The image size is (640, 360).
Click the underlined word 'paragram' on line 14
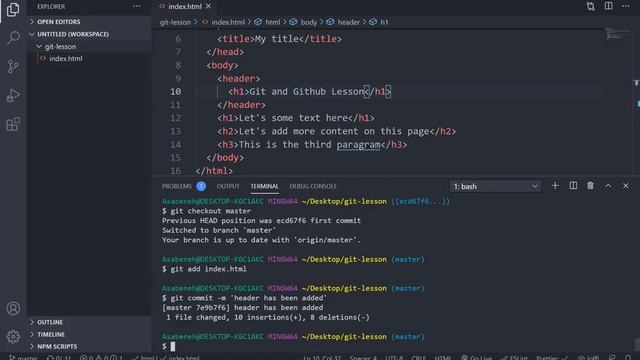coord(358,144)
